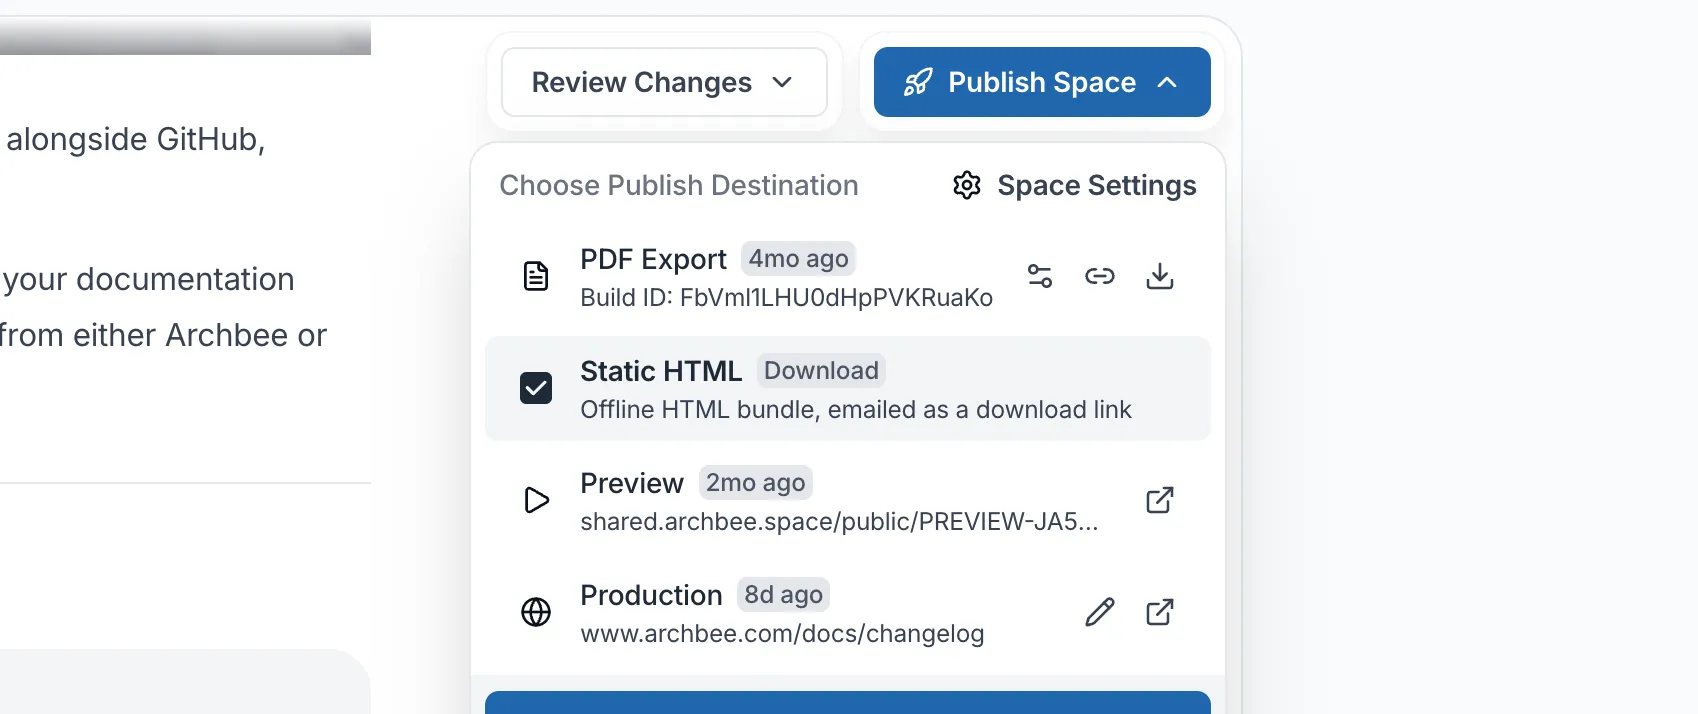1698x714 pixels.
Task: Open Space Settings link
Action: pos(1074,185)
